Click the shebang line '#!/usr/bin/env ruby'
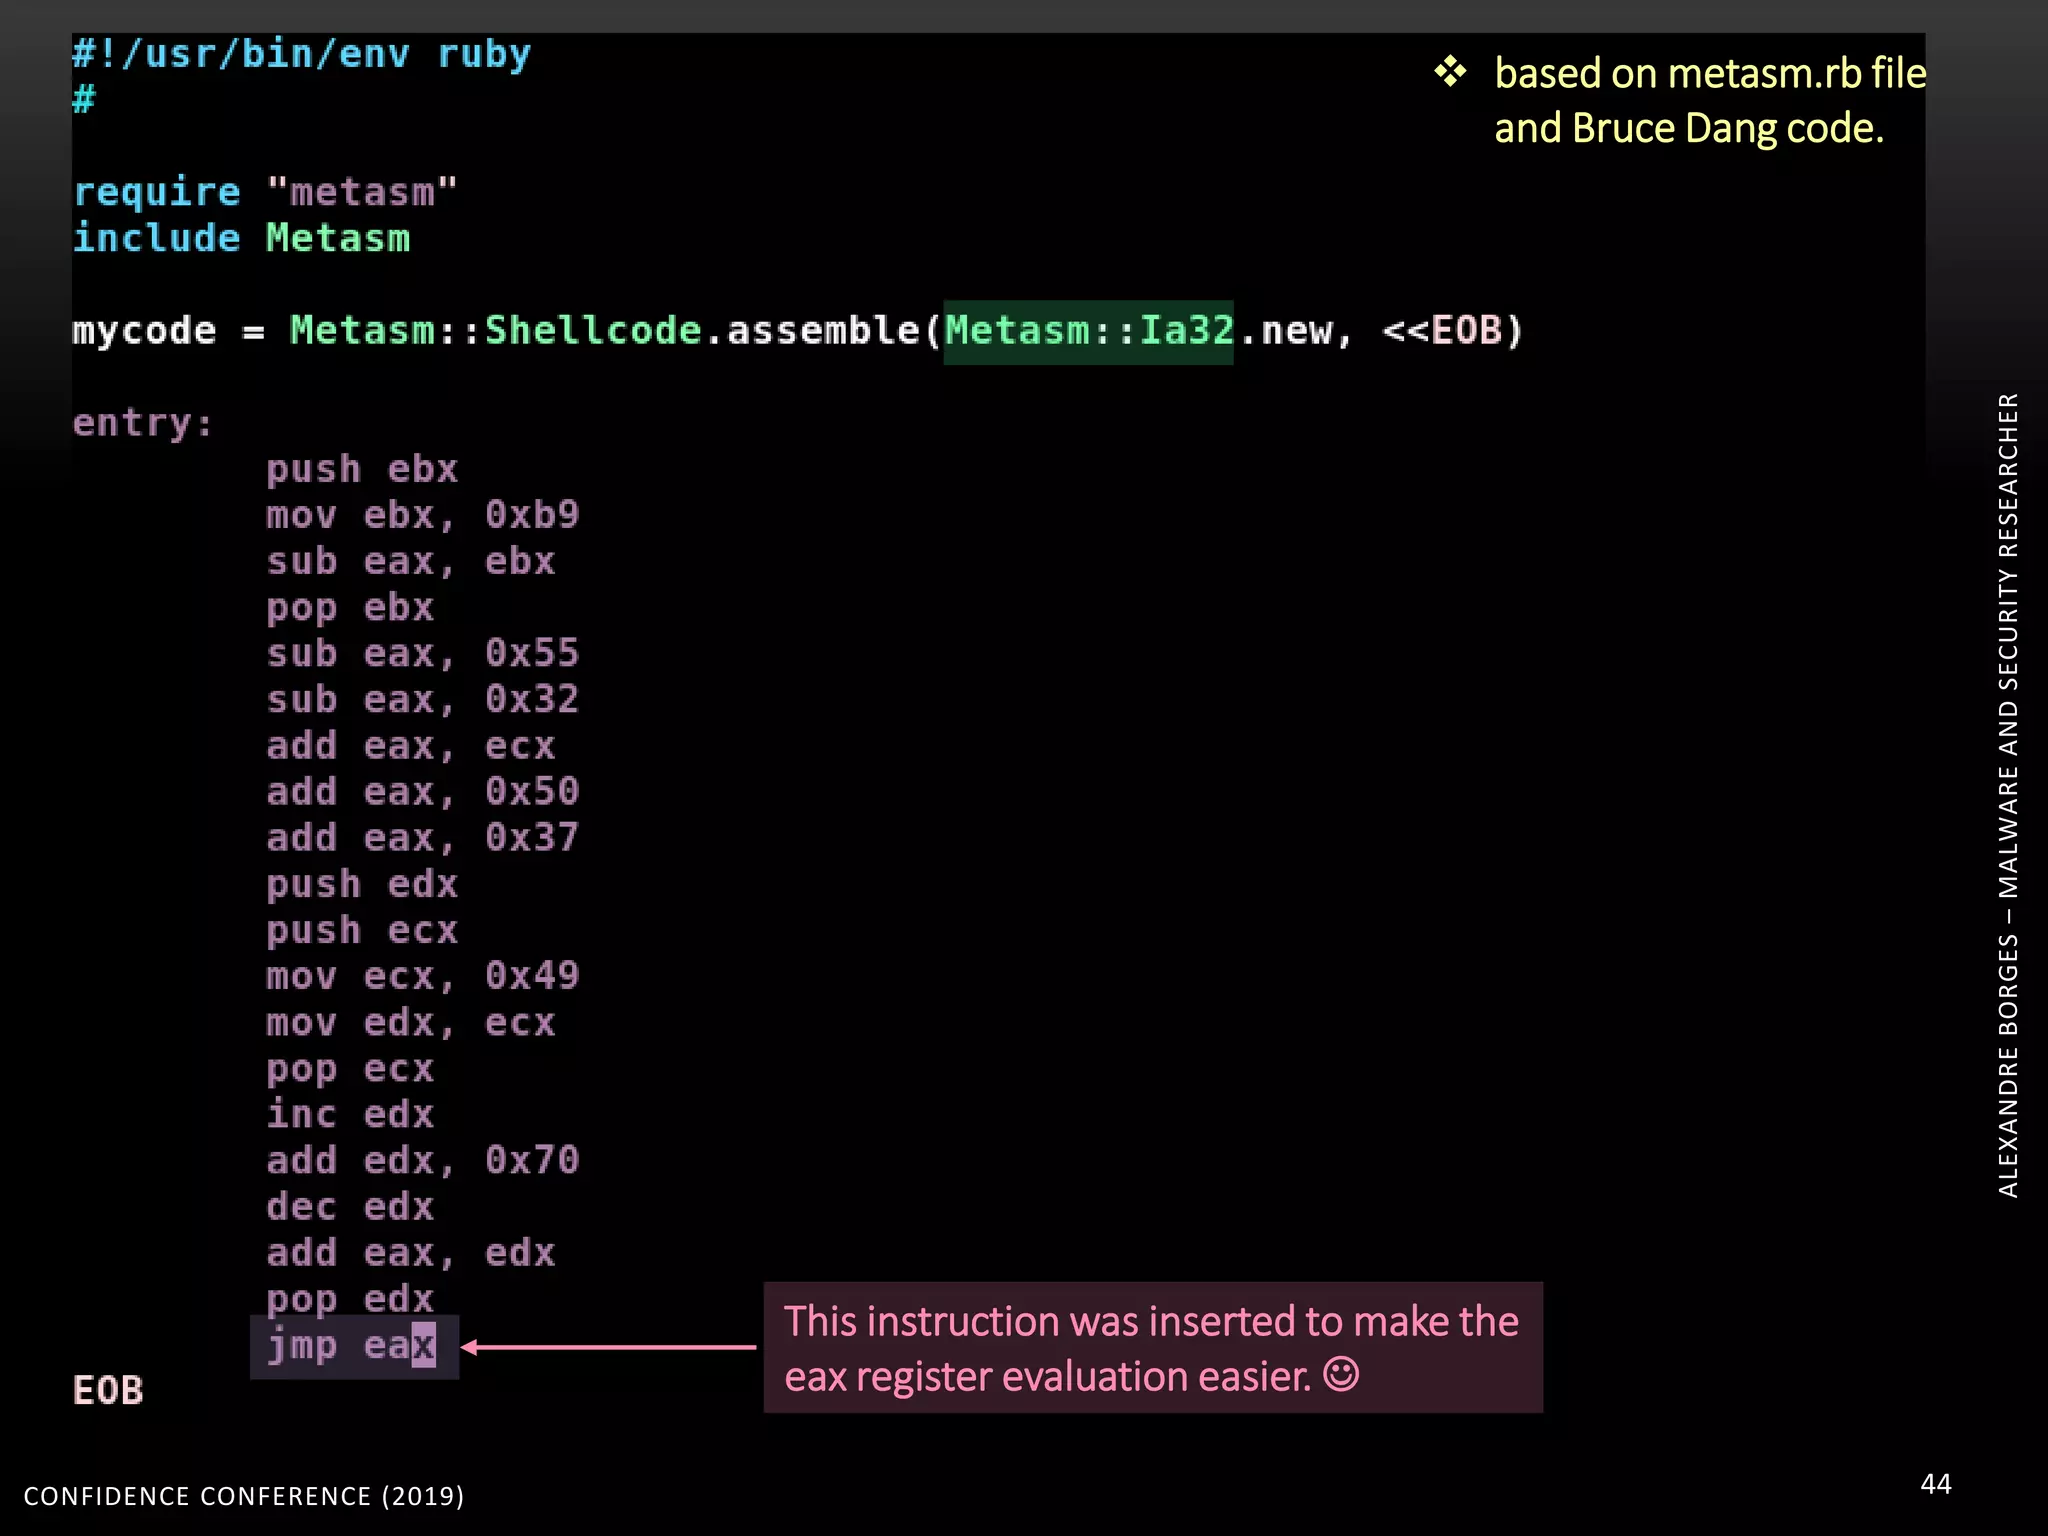 (x=301, y=54)
